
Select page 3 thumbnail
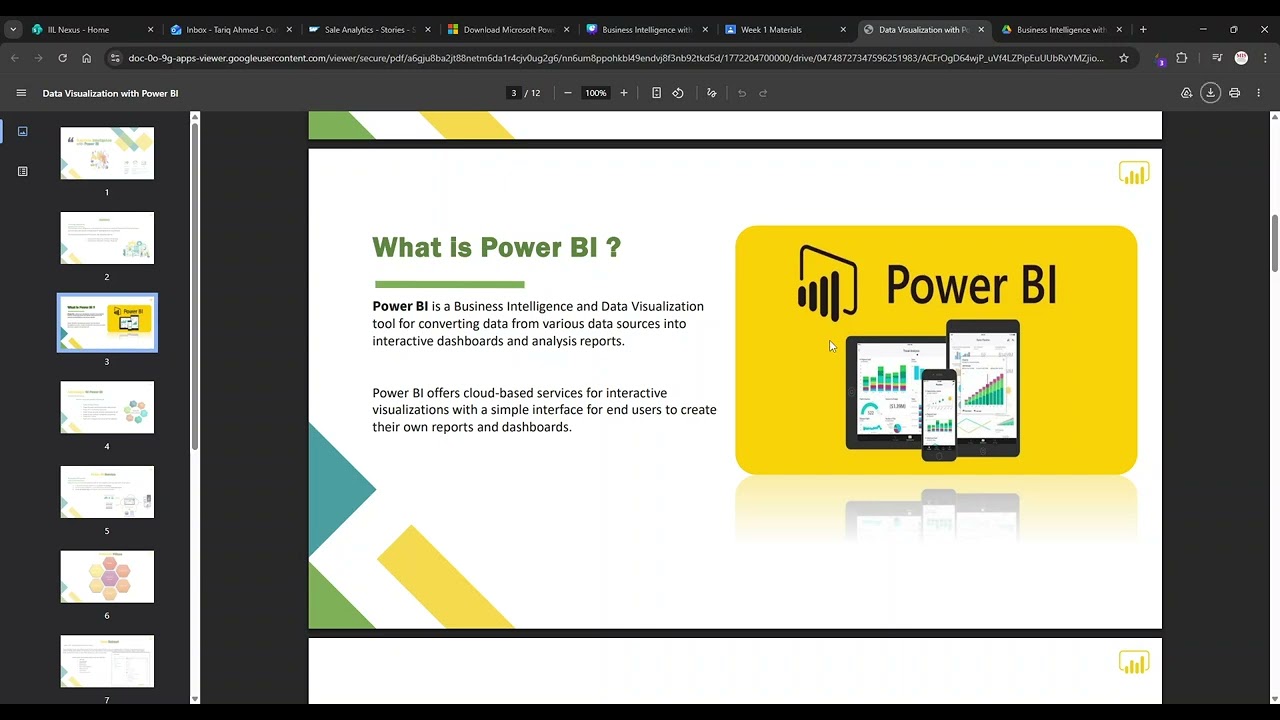[107, 322]
